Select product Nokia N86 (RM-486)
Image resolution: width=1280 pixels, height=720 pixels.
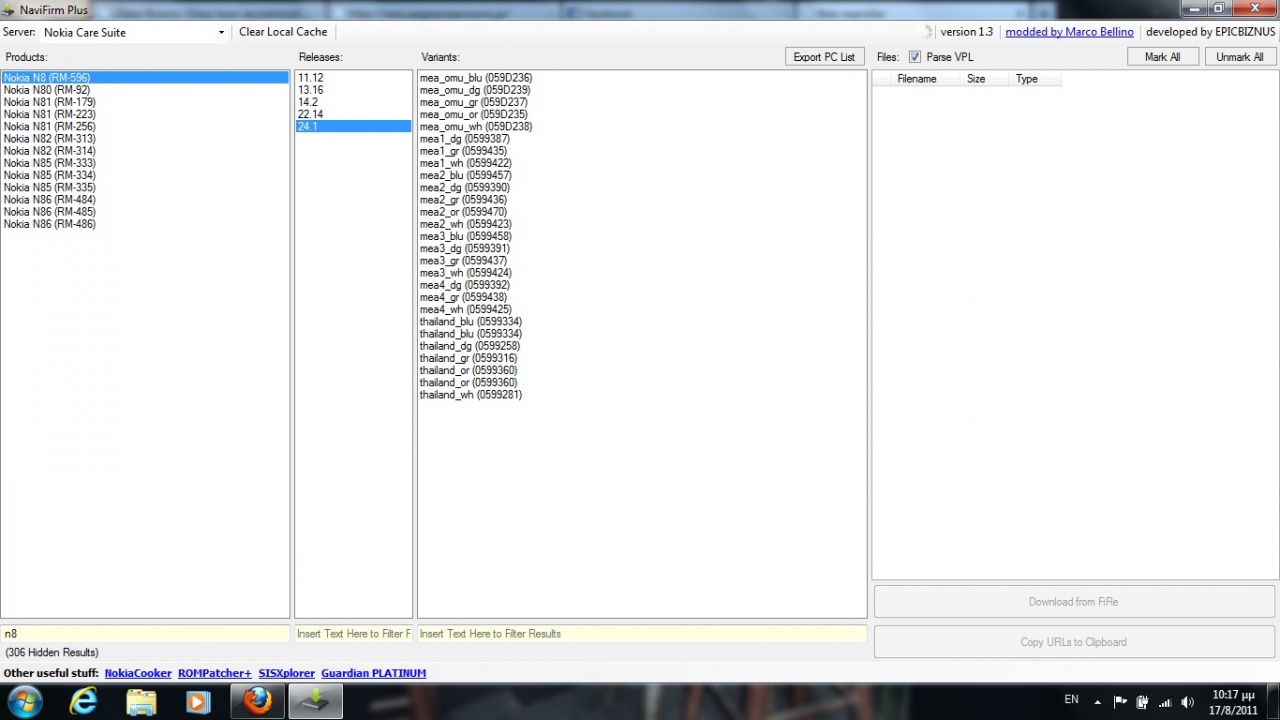[145, 224]
